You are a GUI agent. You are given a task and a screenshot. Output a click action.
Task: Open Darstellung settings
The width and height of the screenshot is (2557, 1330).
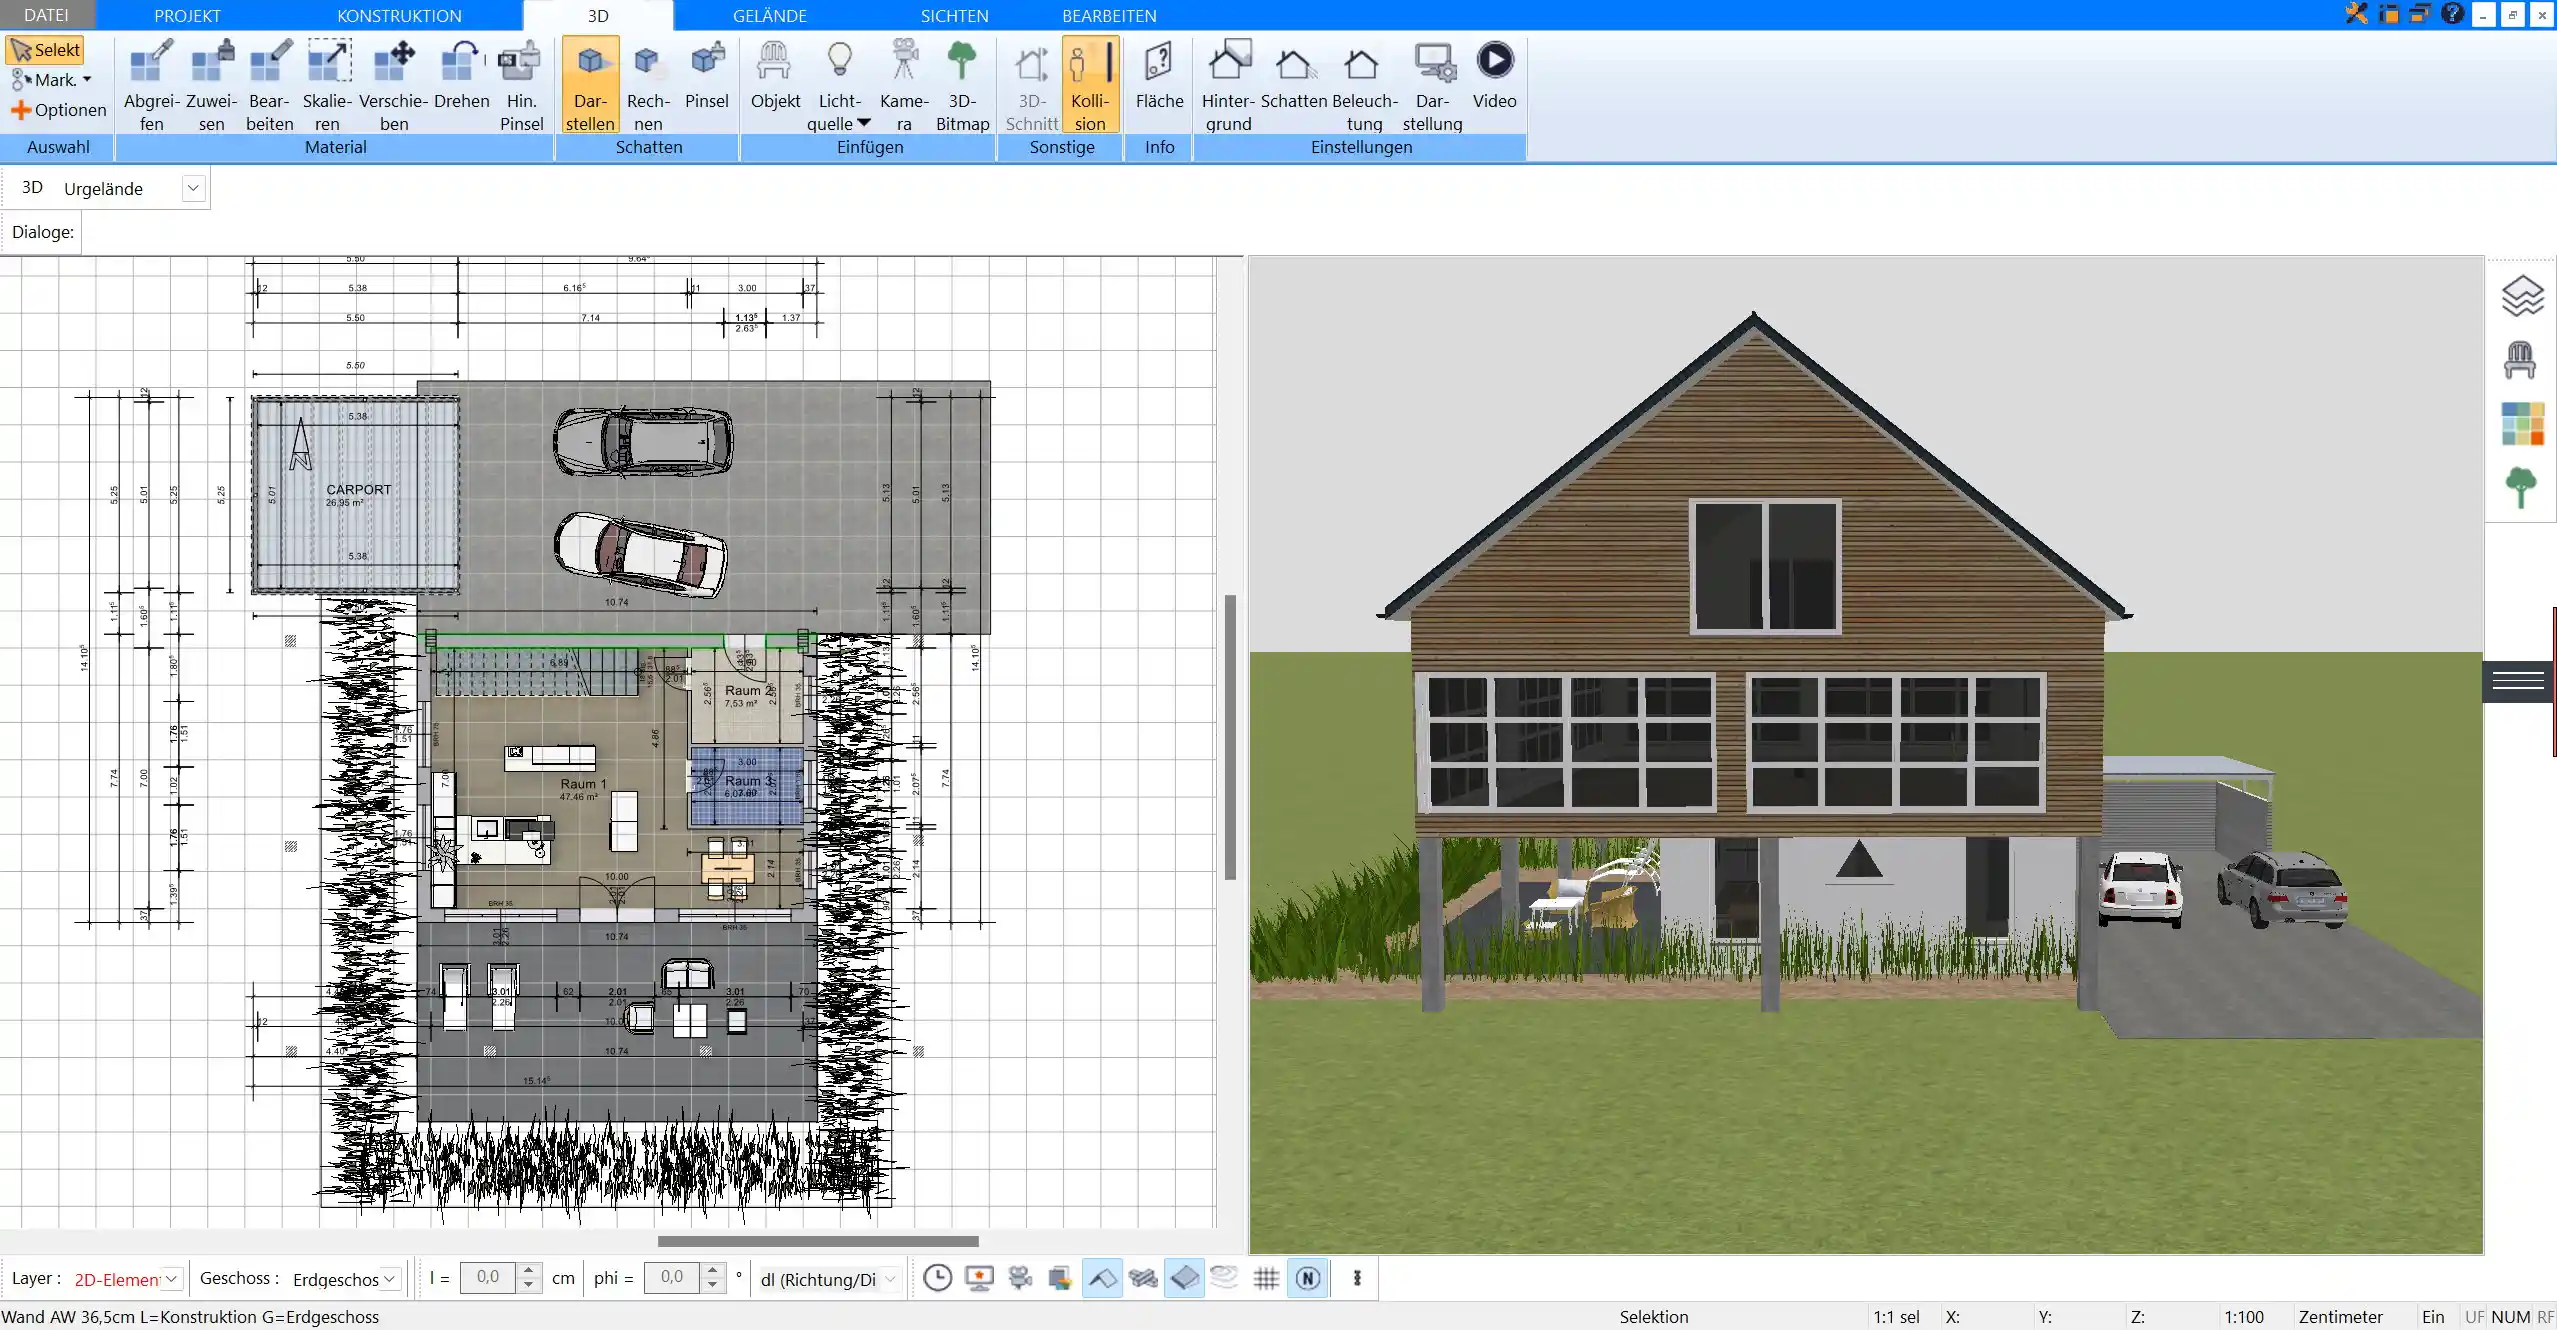pos(1432,86)
